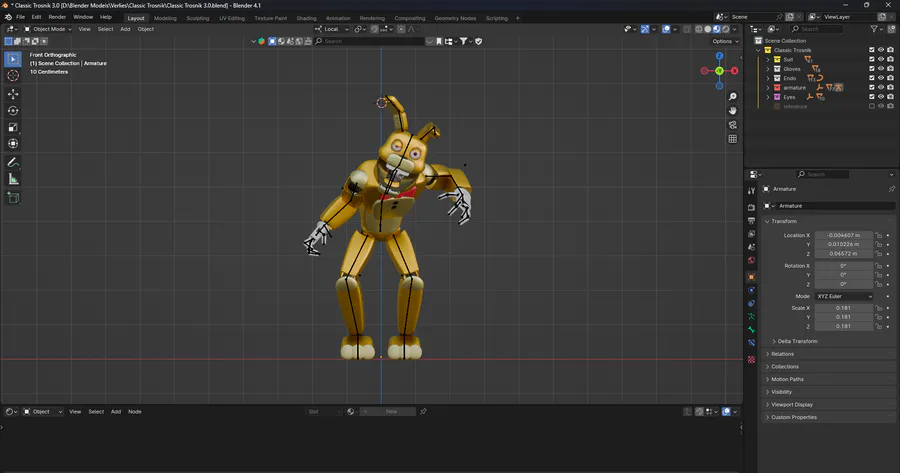Collapse the Classic Trosnik collection
Viewport: 900px width, 473px height.
tap(759, 50)
